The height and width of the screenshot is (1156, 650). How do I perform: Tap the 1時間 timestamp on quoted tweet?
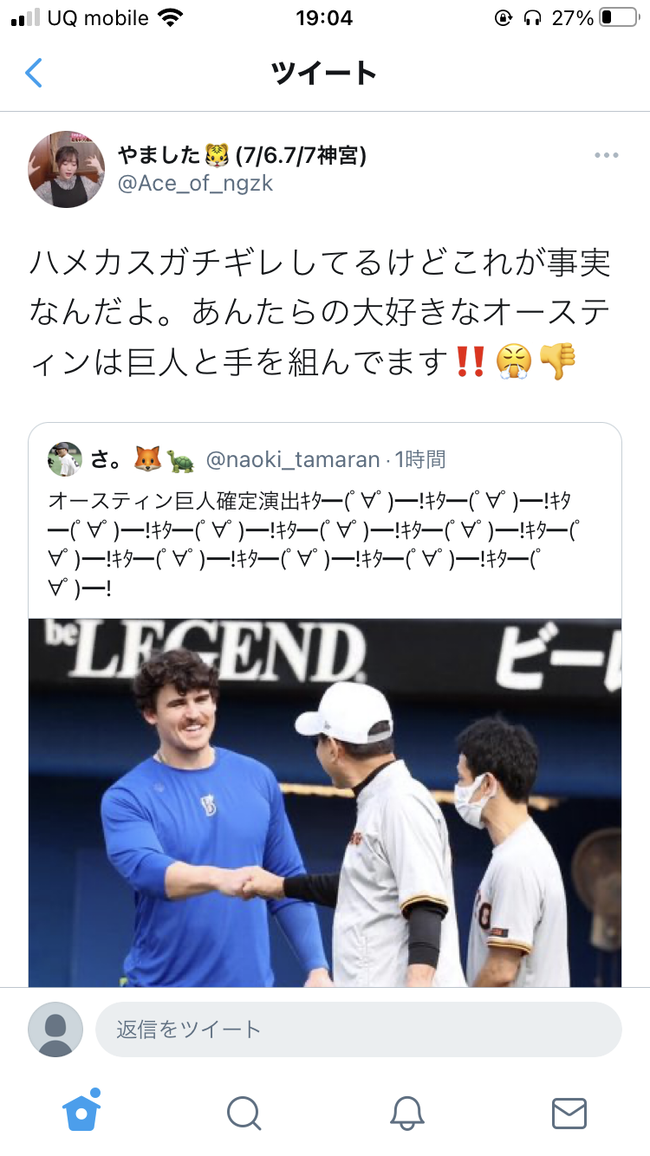pos(420,459)
